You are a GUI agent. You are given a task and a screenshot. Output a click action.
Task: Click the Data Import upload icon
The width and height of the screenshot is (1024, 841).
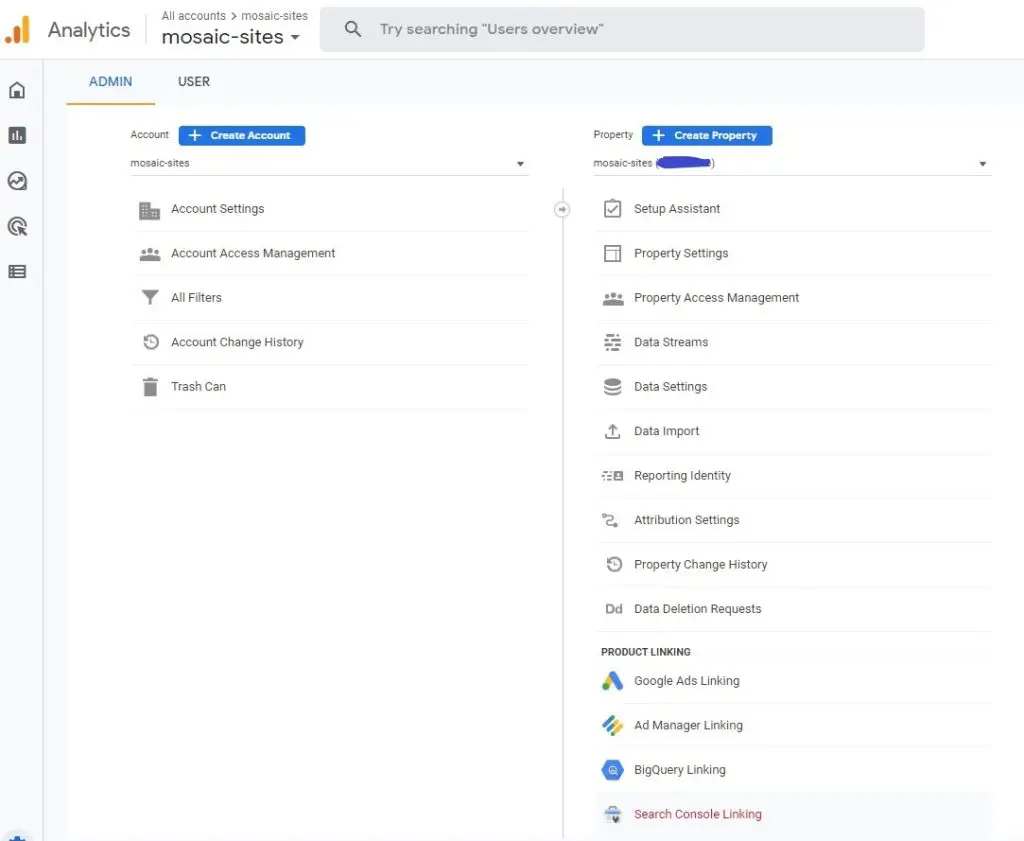613,431
